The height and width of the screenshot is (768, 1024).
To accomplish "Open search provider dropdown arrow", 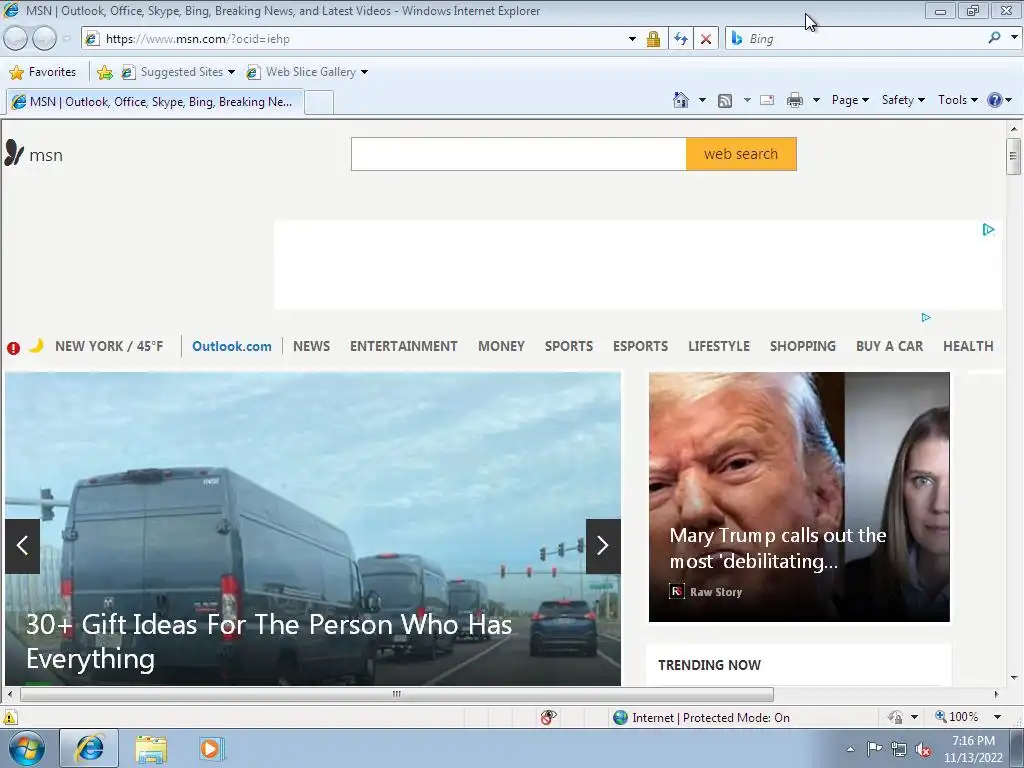I will pos(1014,38).
